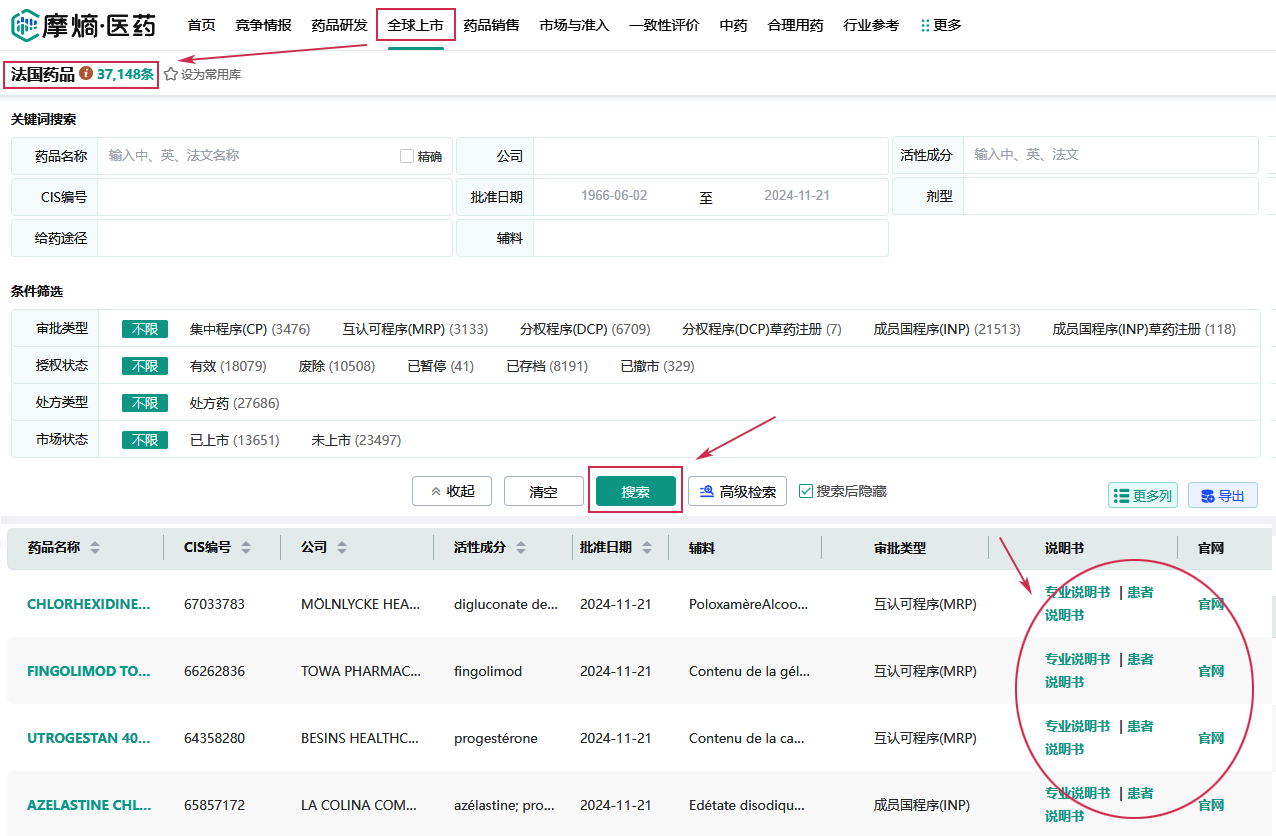Click the star icon to set 常用库

click(x=170, y=74)
